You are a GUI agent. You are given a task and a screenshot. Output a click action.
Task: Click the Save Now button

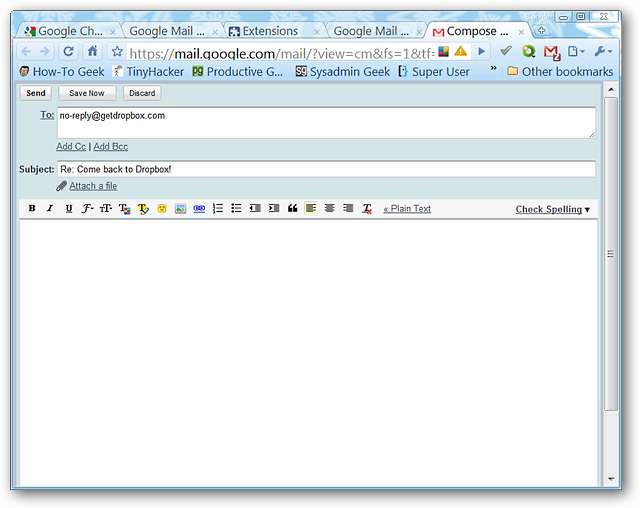[87, 93]
